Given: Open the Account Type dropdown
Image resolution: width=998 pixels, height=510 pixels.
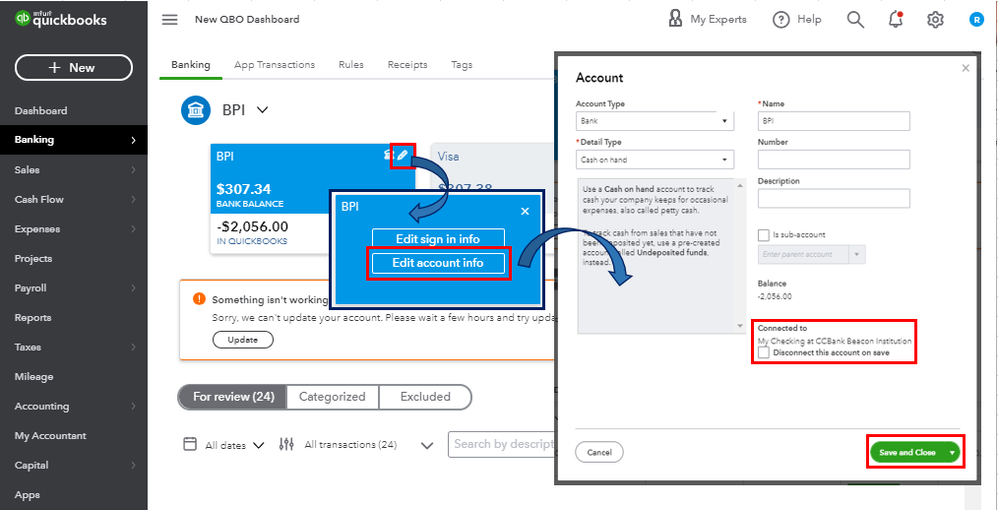Looking at the screenshot, I should (655, 120).
